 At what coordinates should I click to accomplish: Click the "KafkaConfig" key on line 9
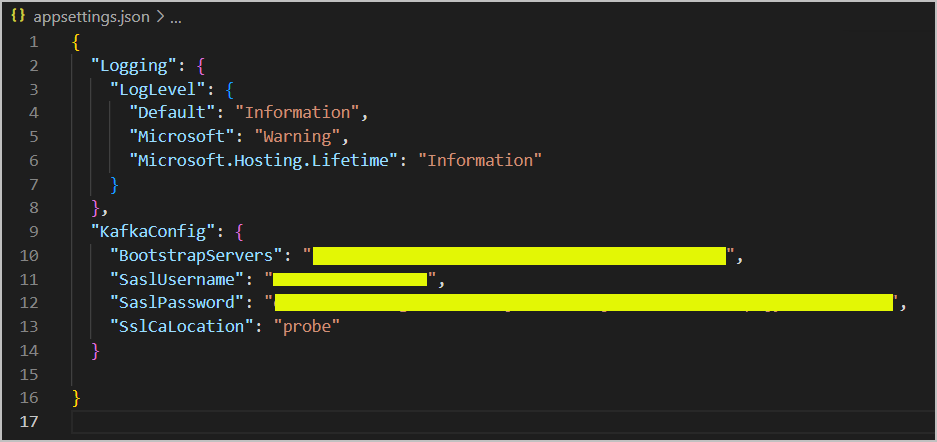[154, 231]
